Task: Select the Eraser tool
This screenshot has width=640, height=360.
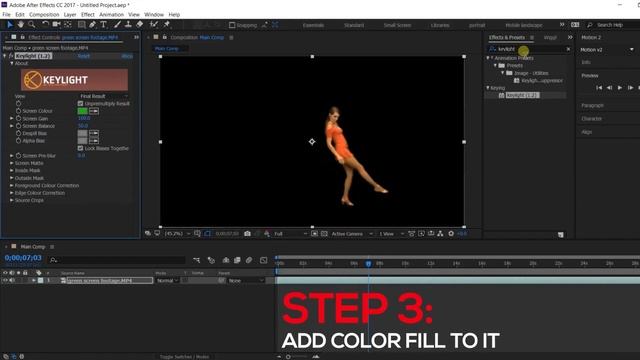Action: coord(140,25)
